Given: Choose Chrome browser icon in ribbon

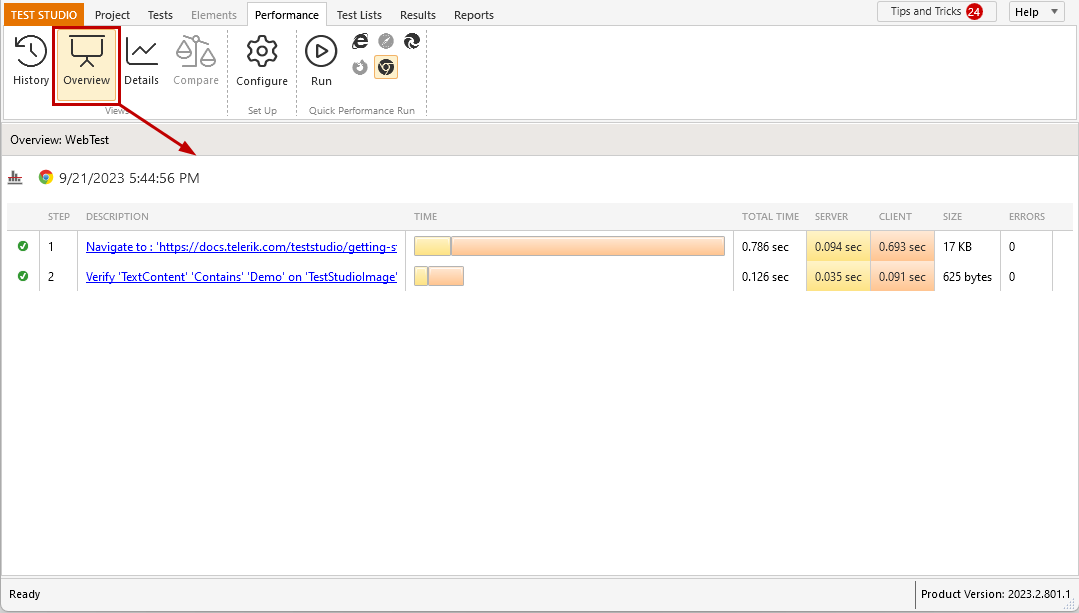Looking at the screenshot, I should [x=386, y=67].
